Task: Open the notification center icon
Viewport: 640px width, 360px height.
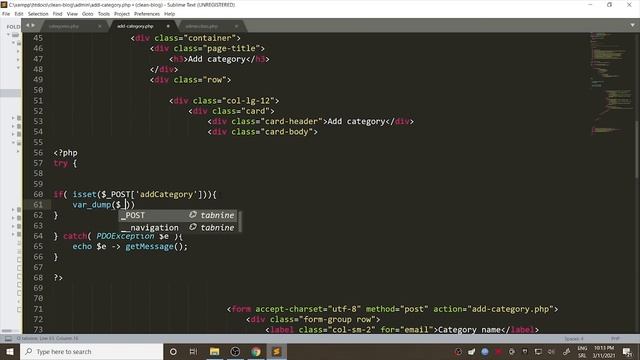Action: point(627,351)
